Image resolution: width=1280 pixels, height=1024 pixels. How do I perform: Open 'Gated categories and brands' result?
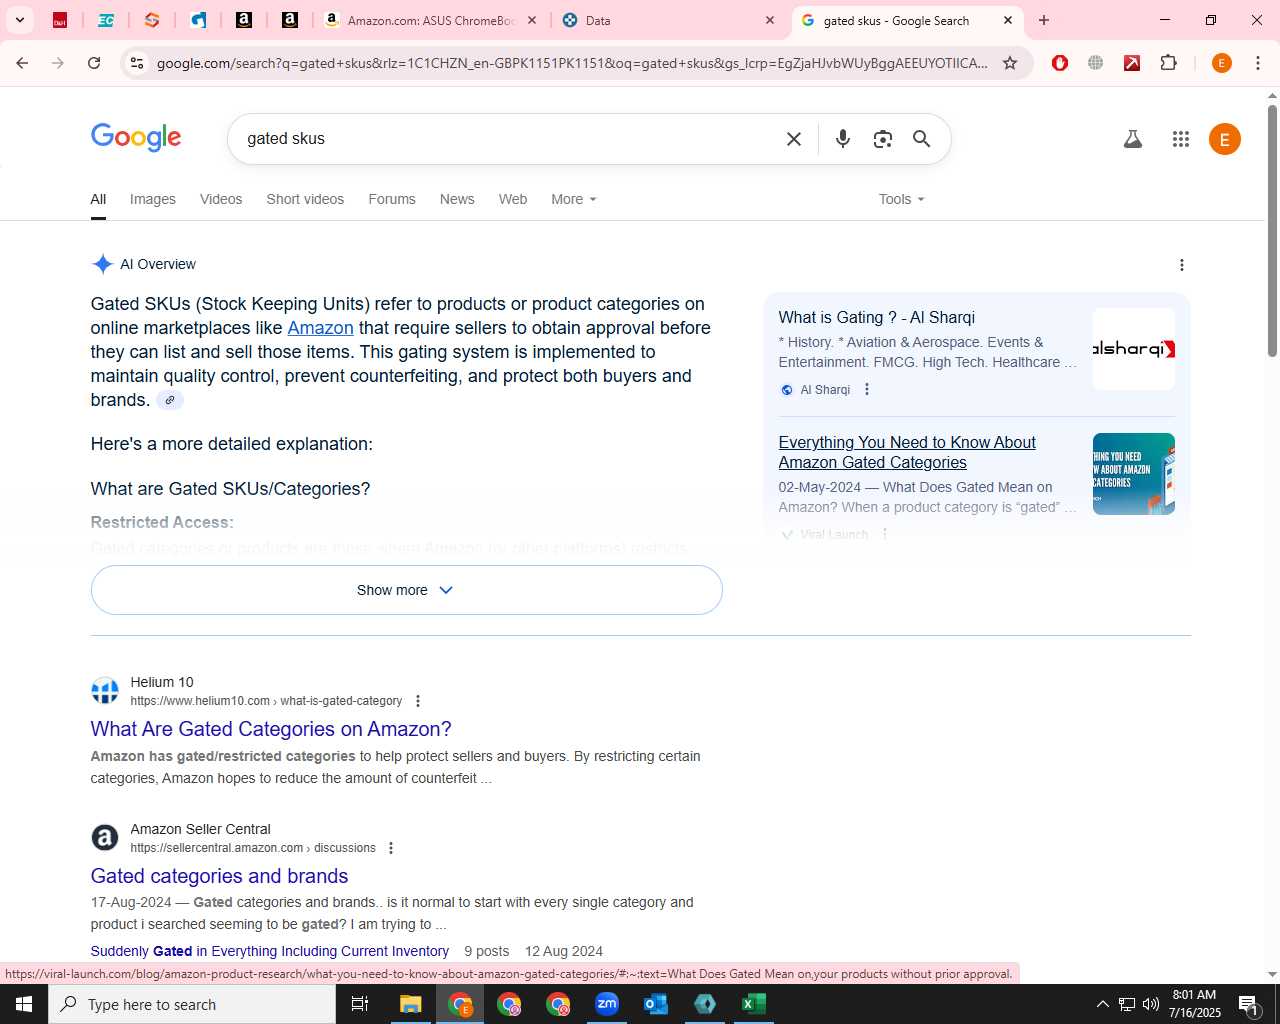219,876
